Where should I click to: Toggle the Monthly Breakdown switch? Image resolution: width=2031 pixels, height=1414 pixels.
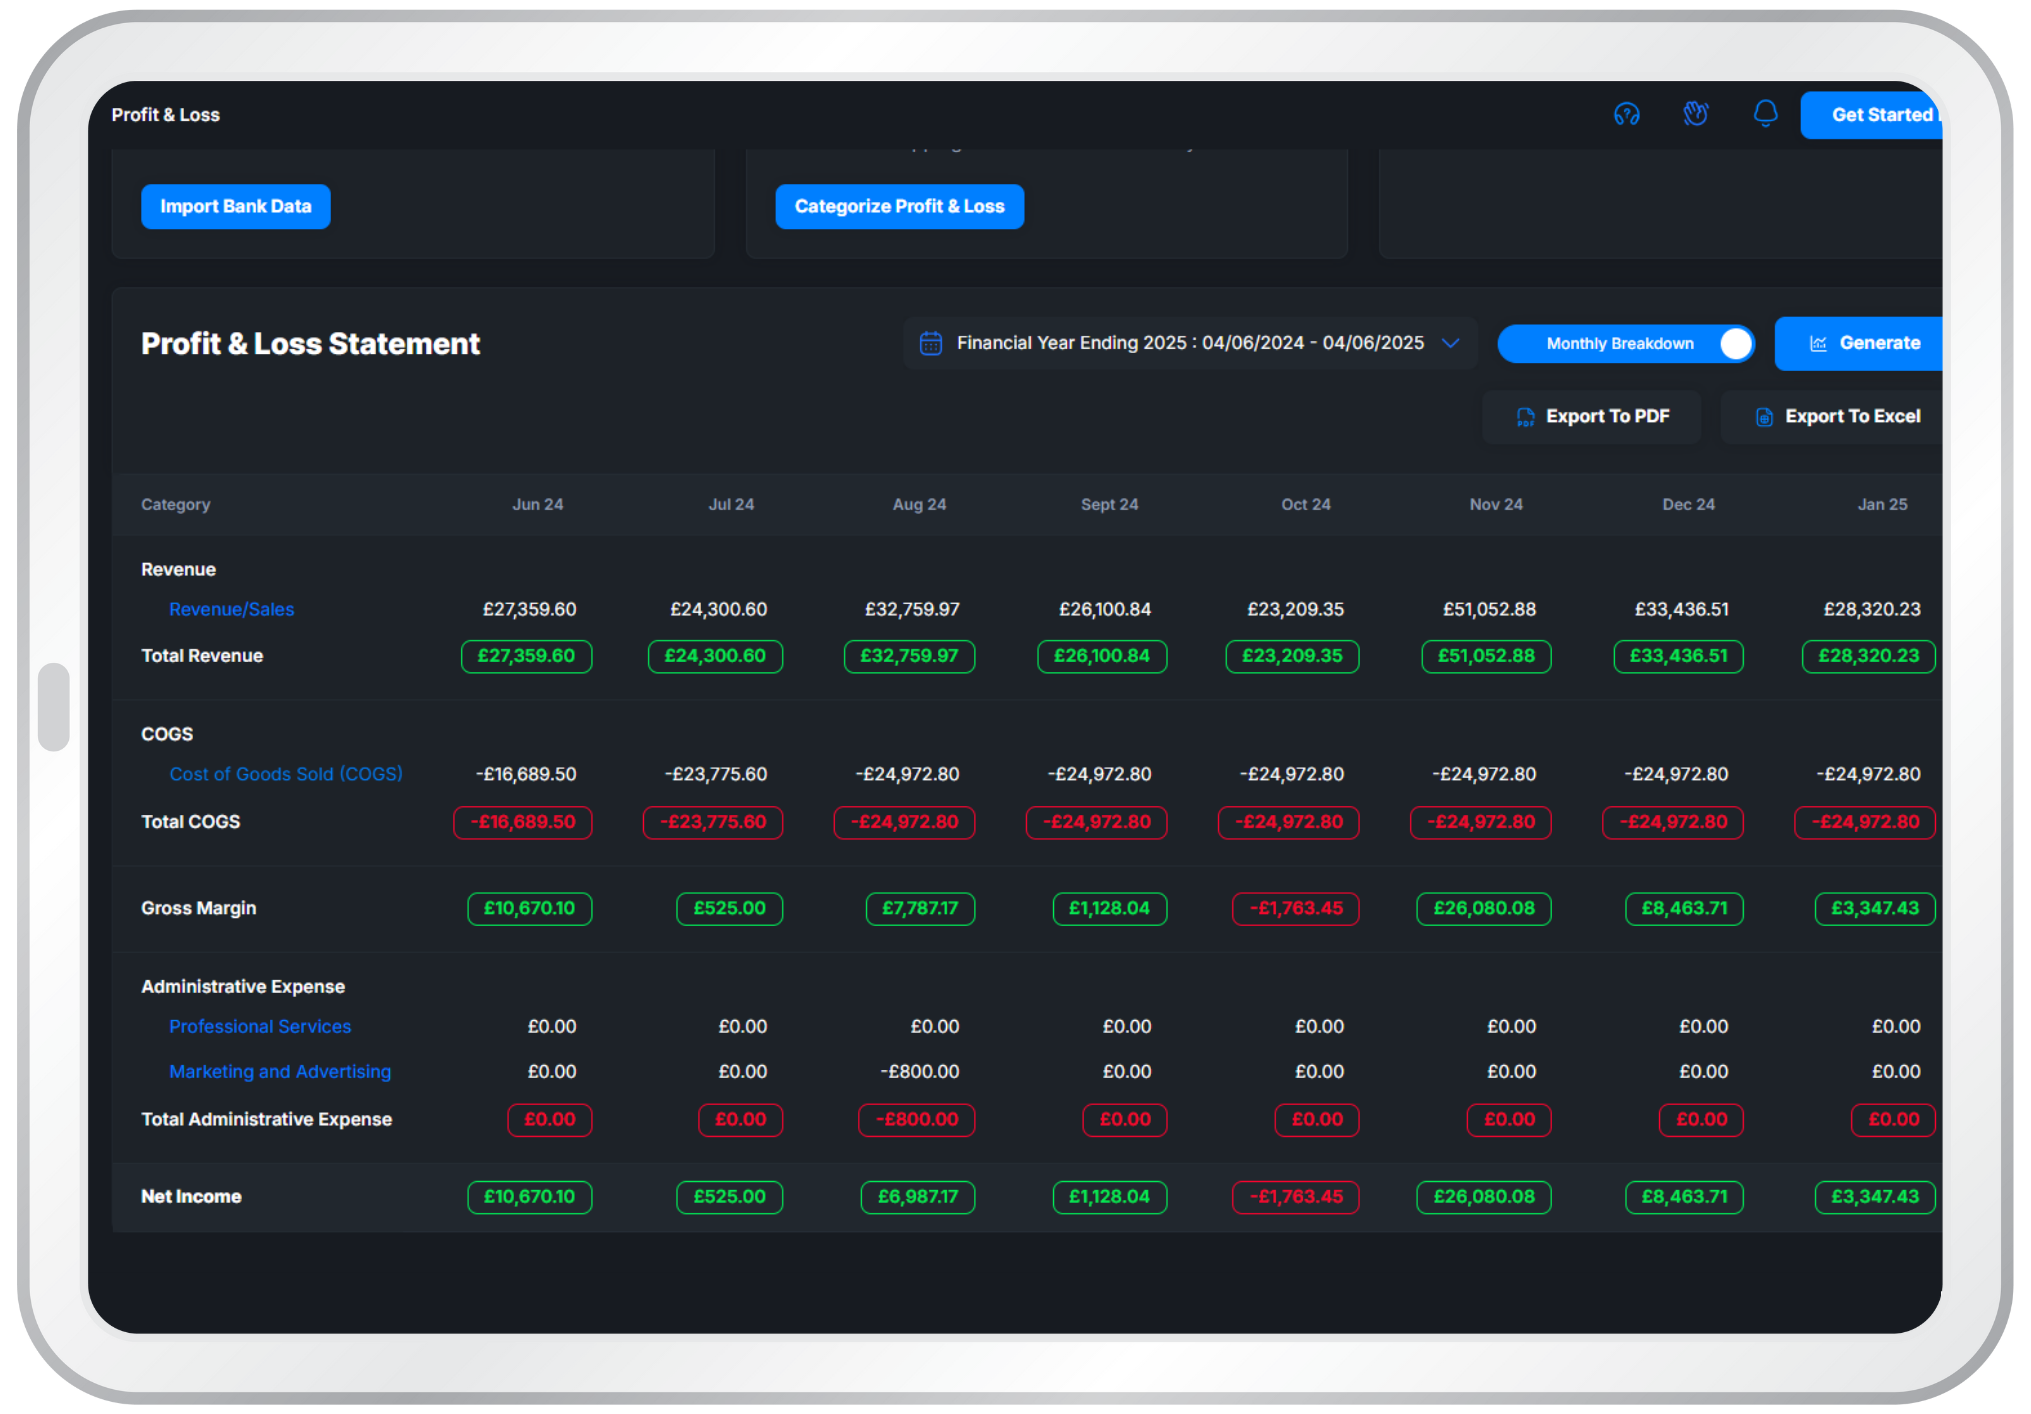(x=1734, y=343)
